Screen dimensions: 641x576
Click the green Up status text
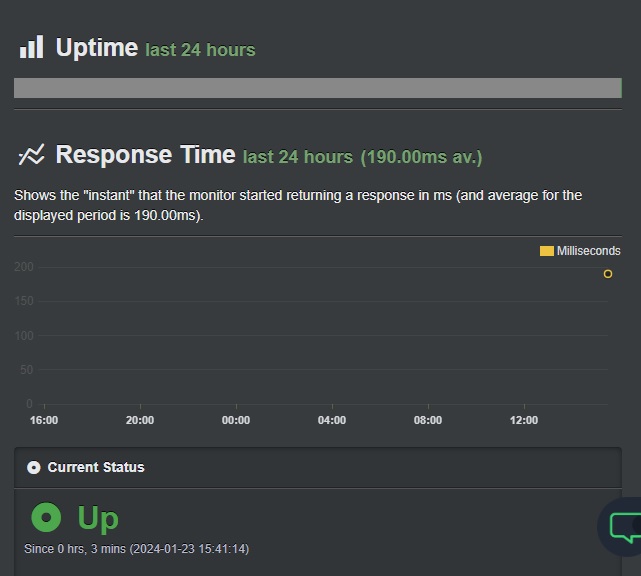click(x=98, y=518)
